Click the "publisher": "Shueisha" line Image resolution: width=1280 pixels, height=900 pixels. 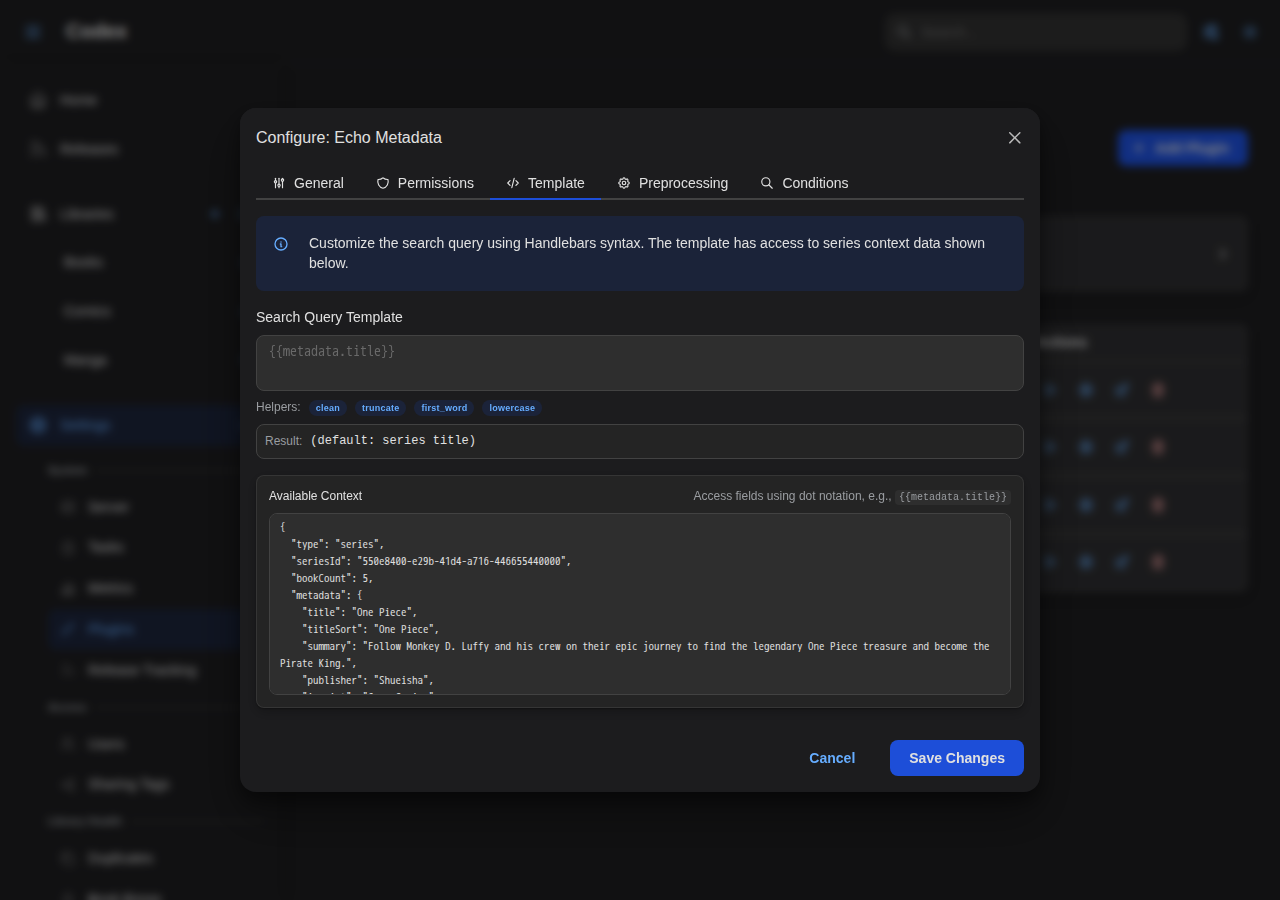point(368,680)
